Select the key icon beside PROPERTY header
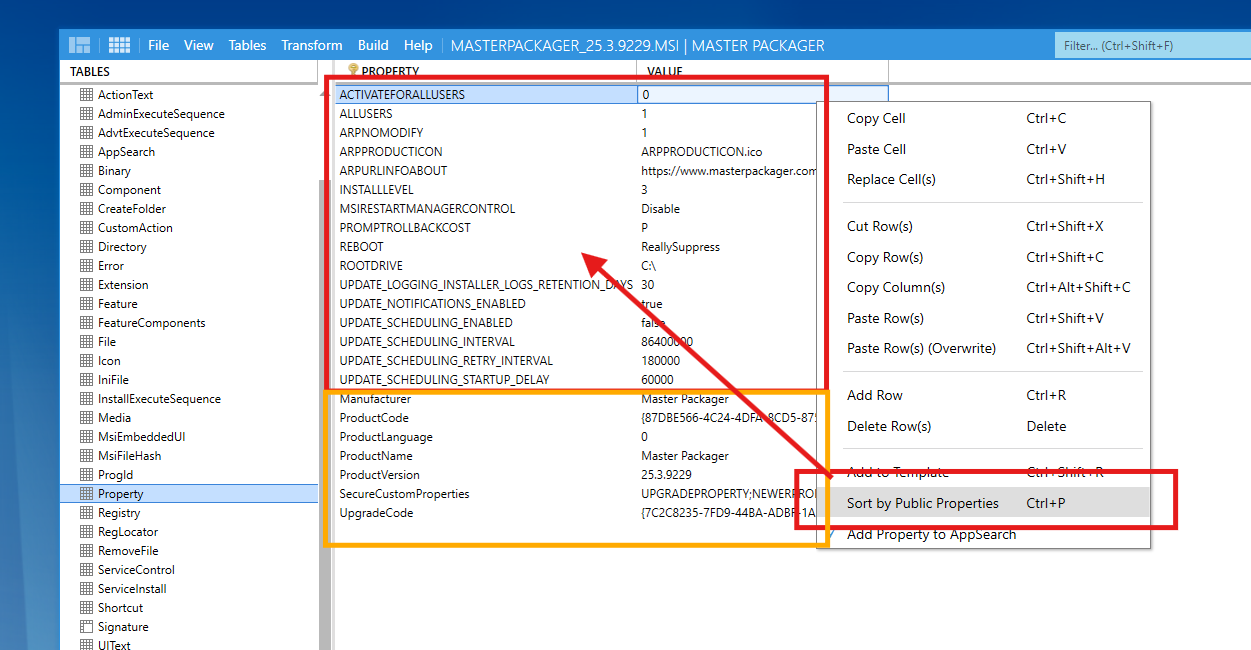1251x650 pixels. point(352,71)
